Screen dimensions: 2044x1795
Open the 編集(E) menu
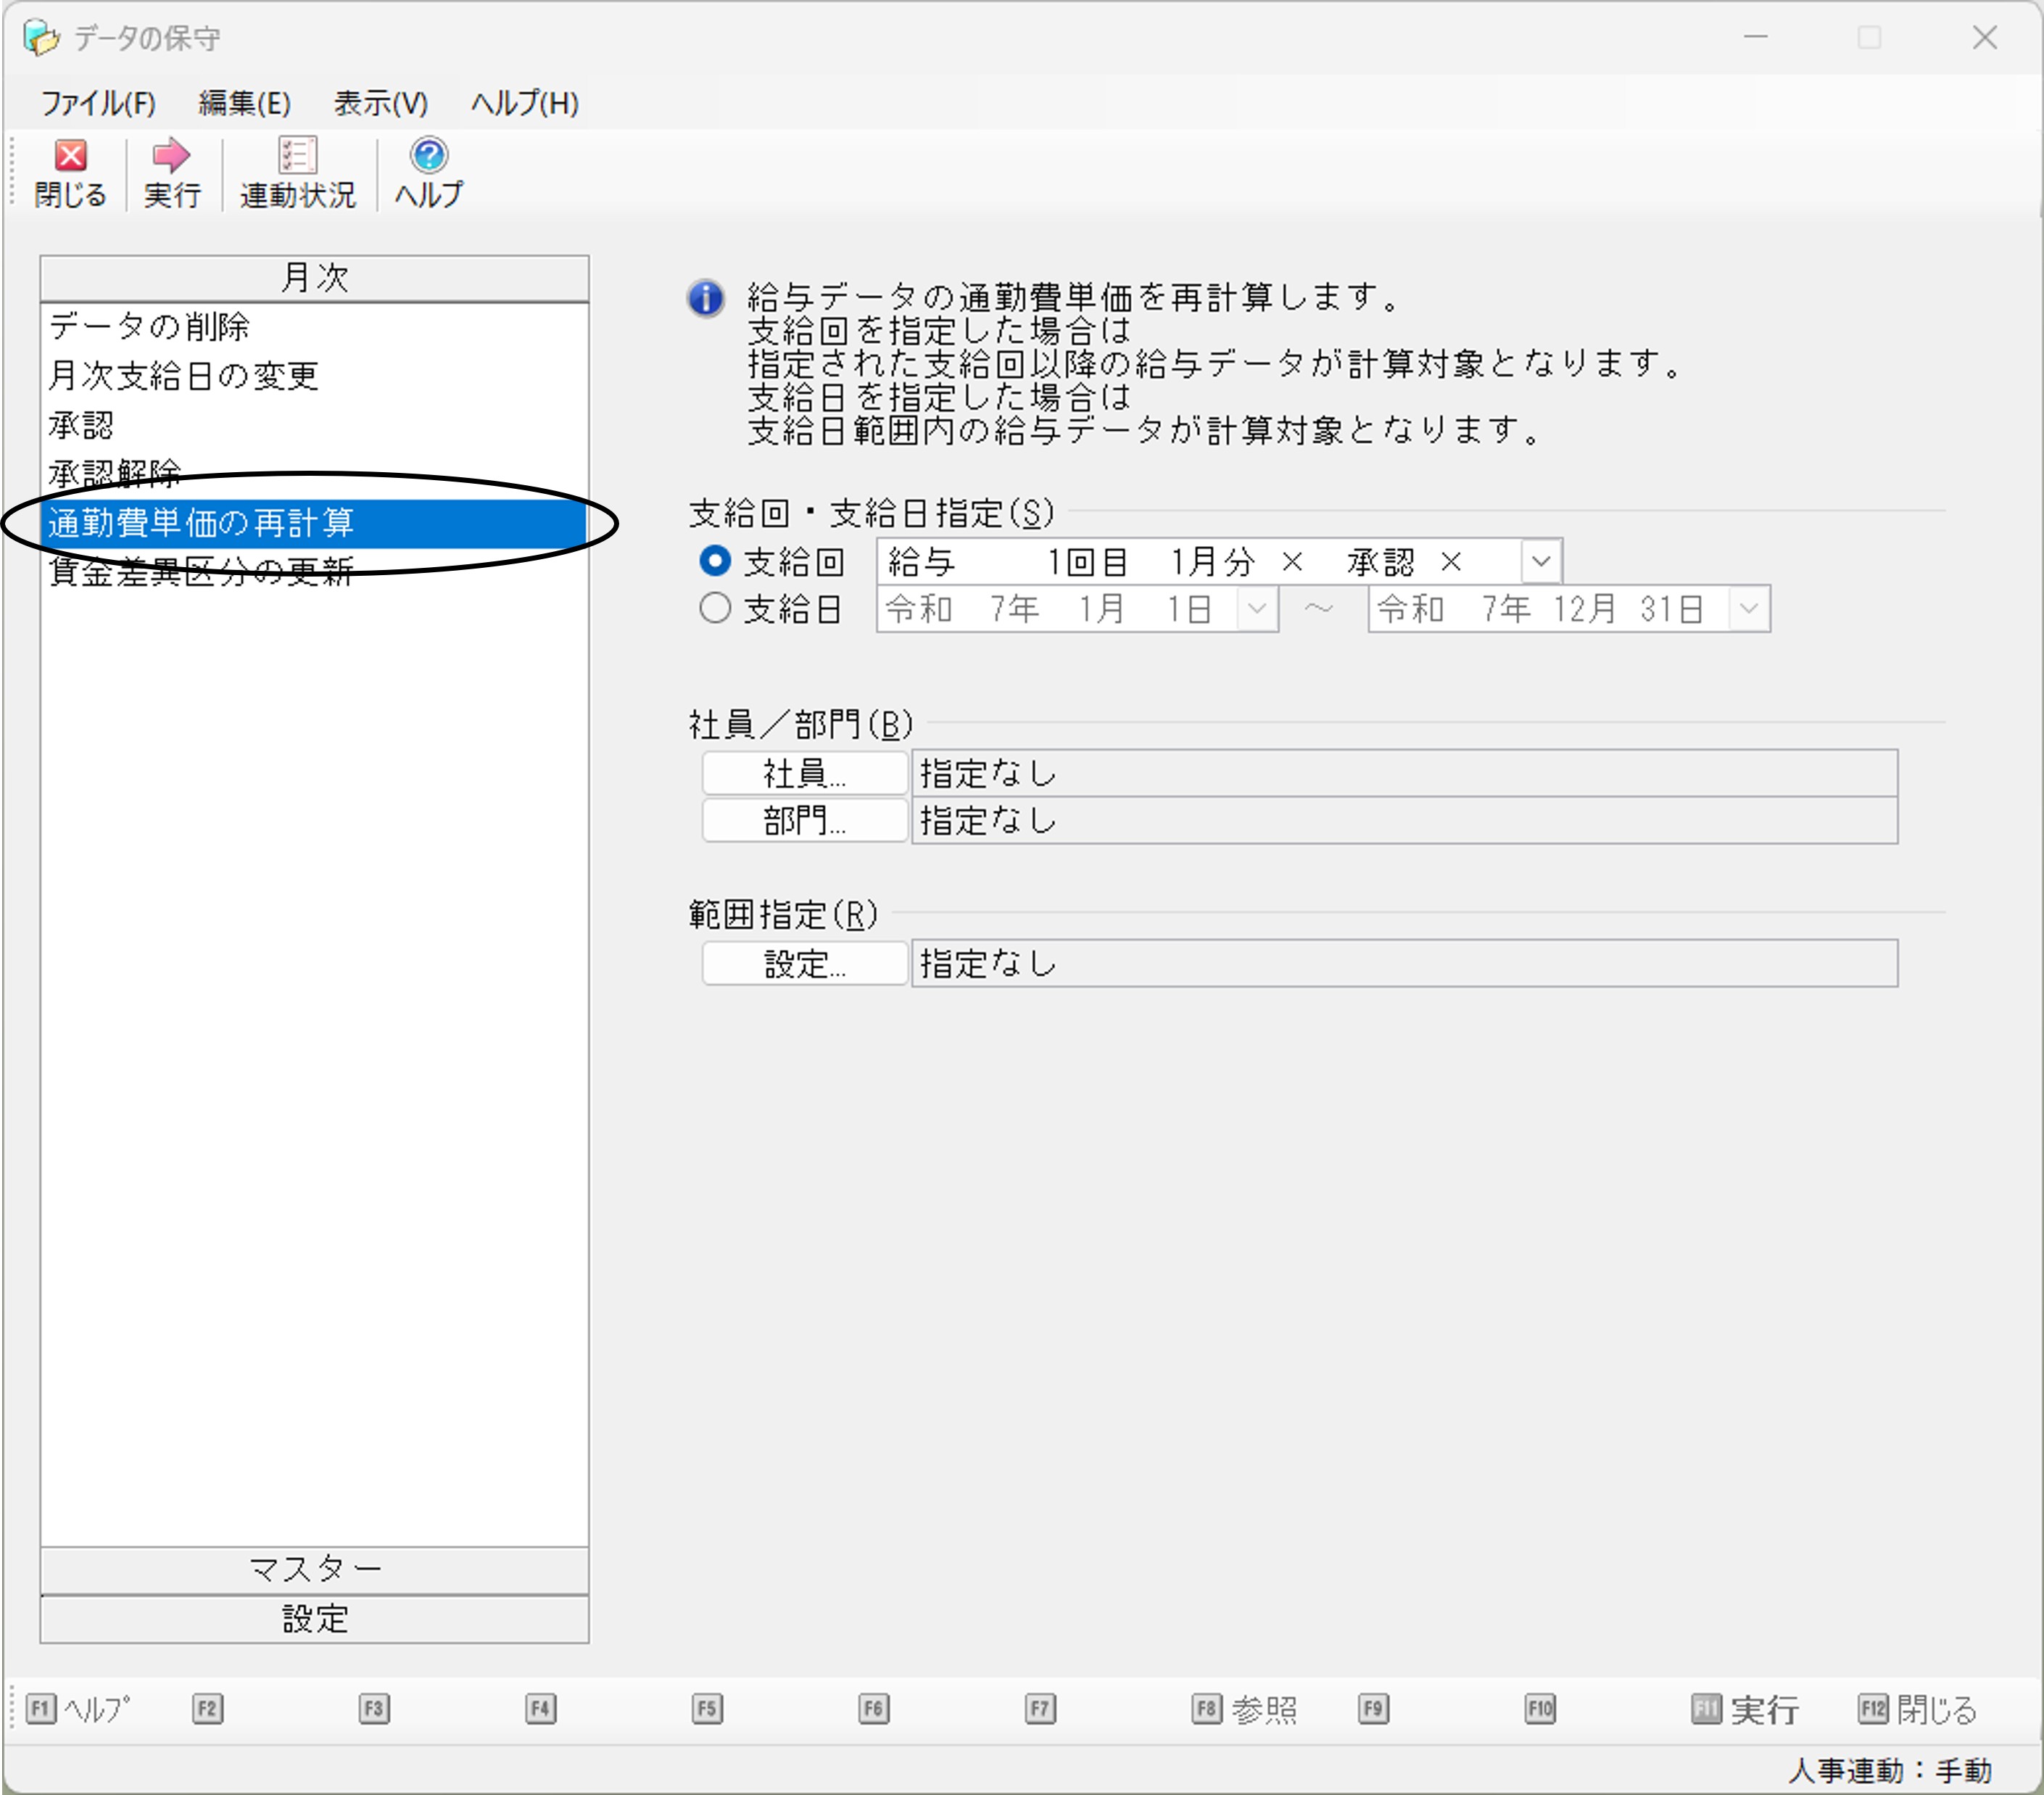244,103
